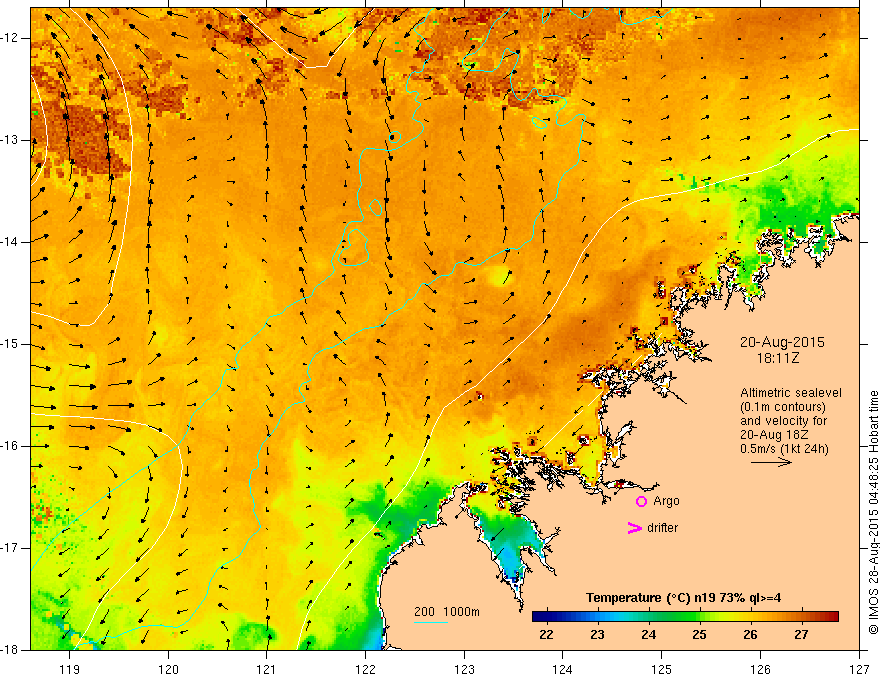Click the "Altimetric sealevel" caption line

(791, 393)
